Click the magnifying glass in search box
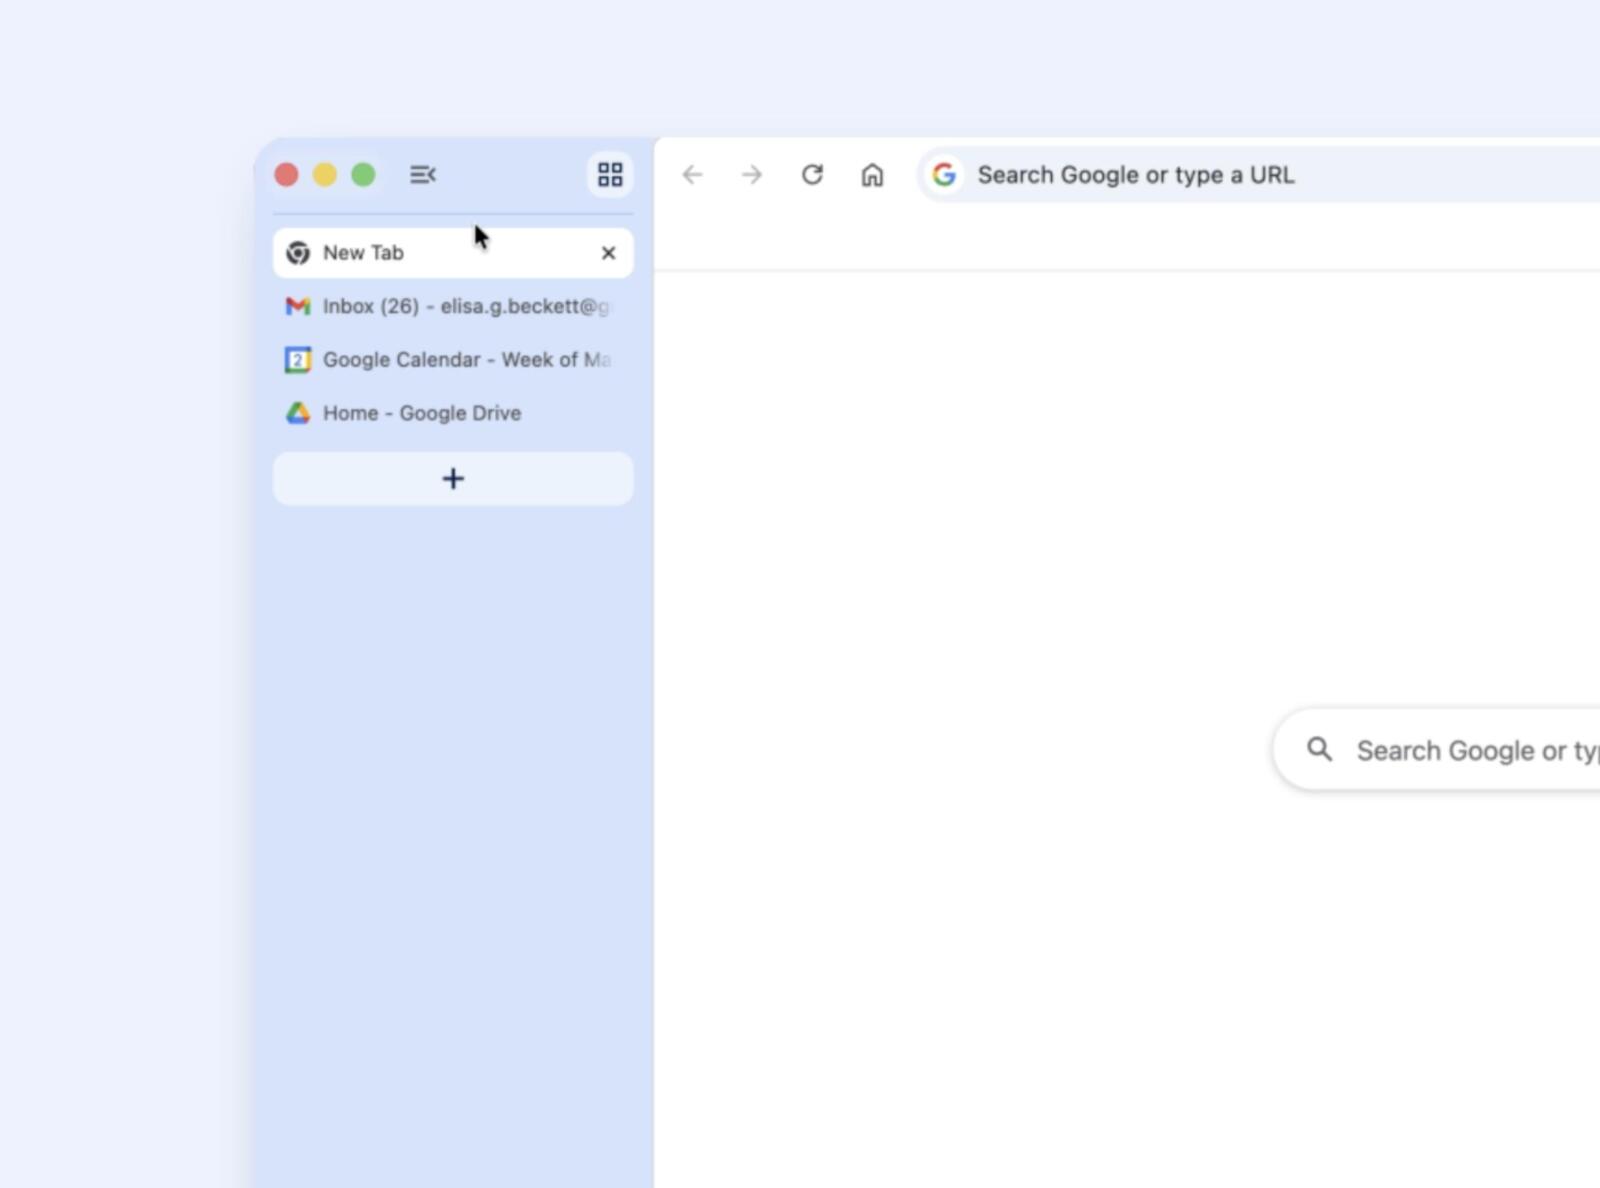The width and height of the screenshot is (1600, 1188). pyautogui.click(x=1322, y=749)
